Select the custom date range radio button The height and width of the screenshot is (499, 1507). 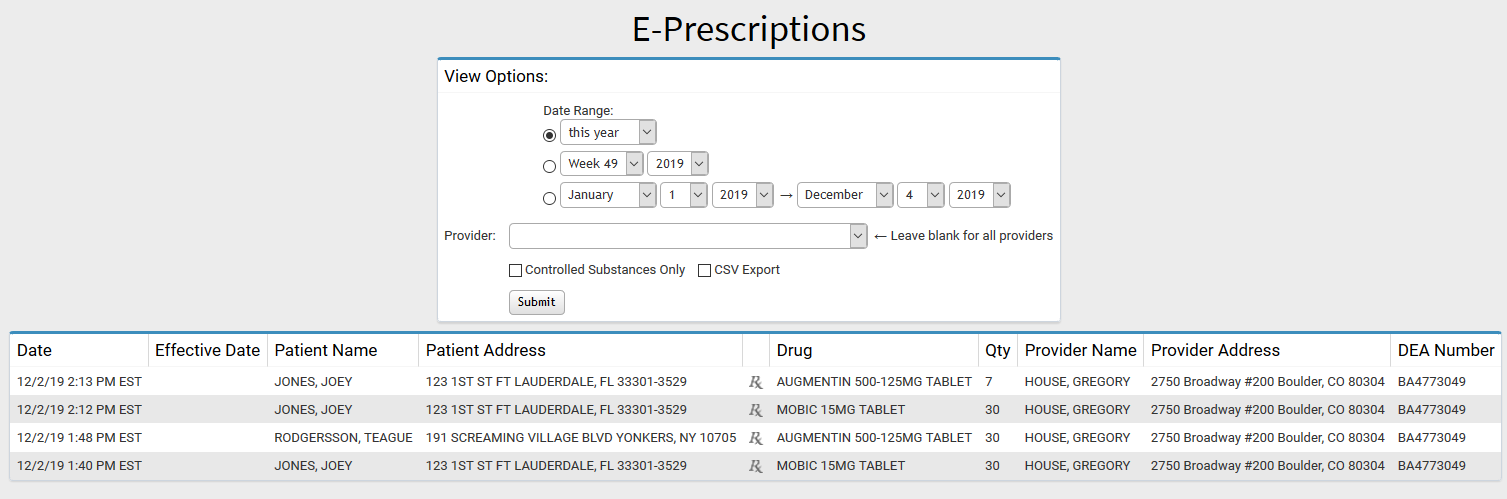click(x=549, y=198)
